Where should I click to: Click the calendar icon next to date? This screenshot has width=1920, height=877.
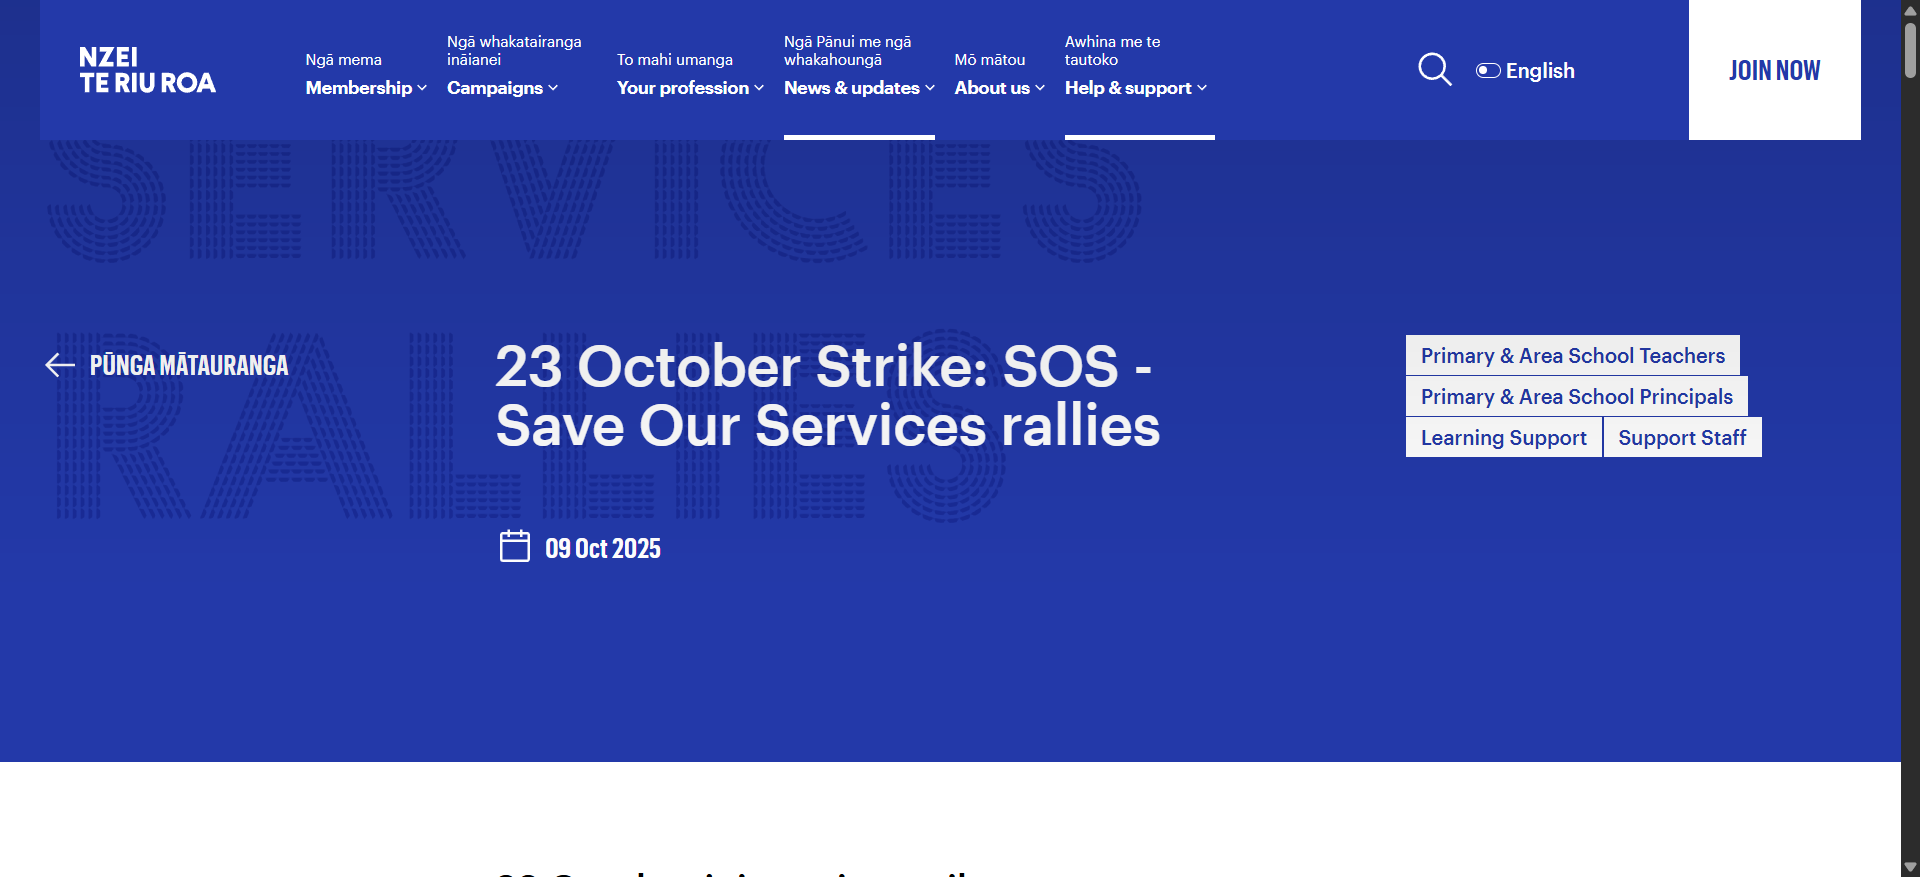[514, 547]
